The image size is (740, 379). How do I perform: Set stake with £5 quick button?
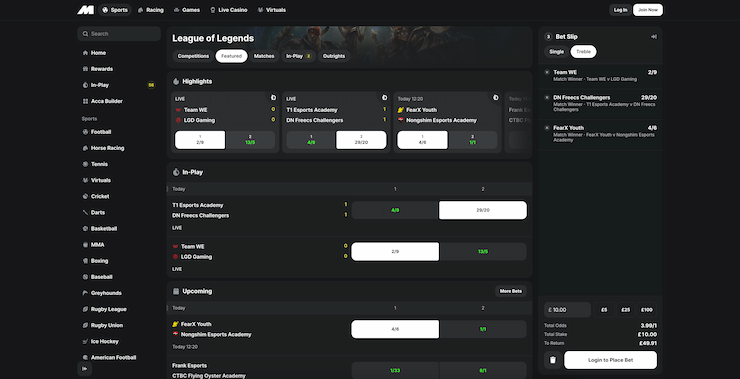pos(604,310)
